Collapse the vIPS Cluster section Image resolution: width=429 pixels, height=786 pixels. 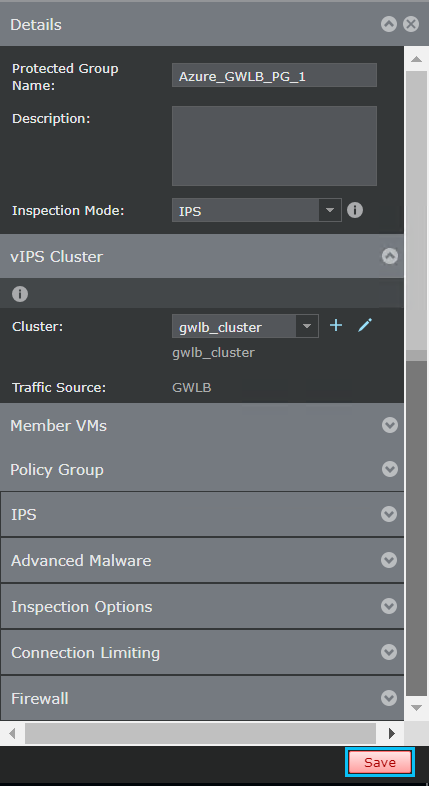click(x=389, y=256)
